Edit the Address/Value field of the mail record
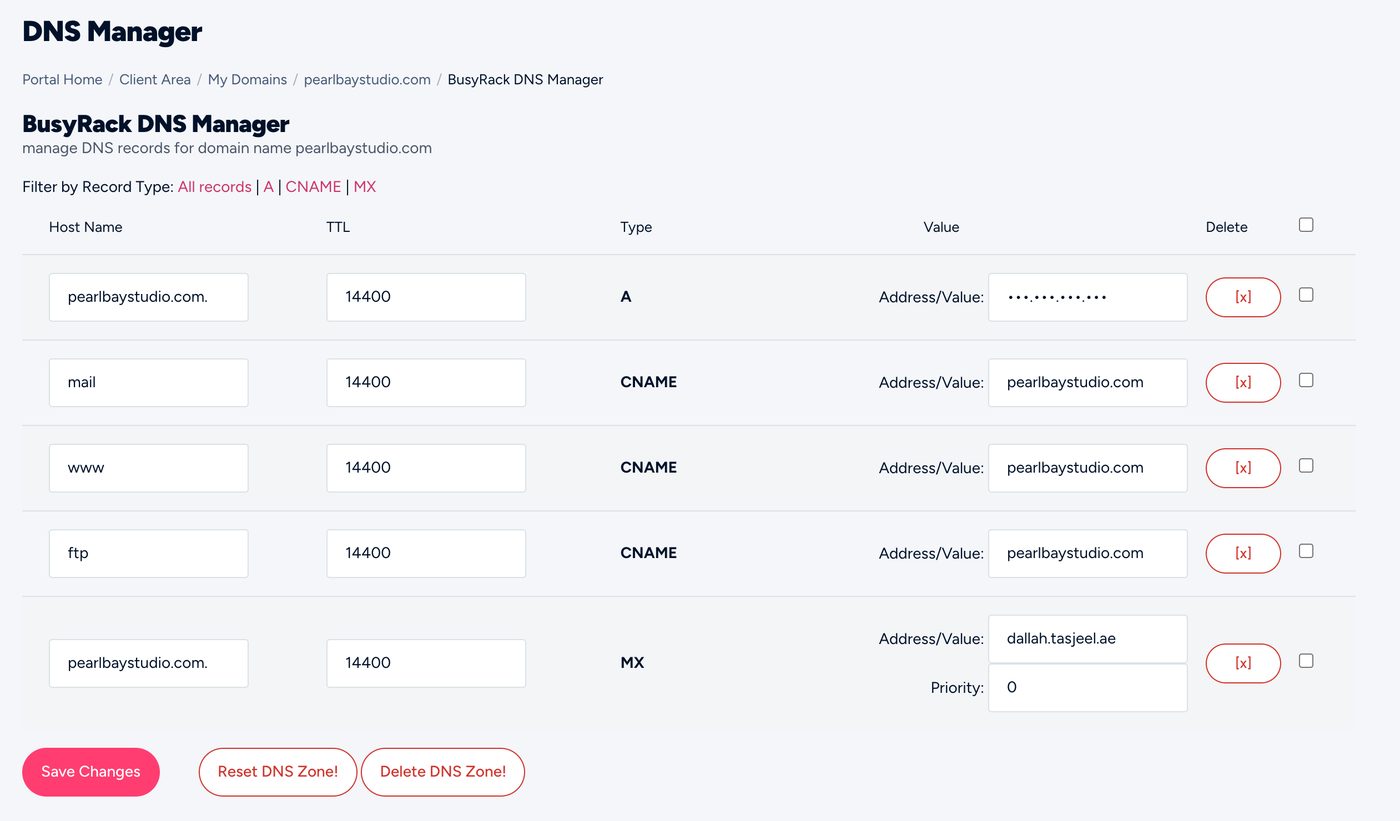1400x821 pixels. (x=1088, y=383)
